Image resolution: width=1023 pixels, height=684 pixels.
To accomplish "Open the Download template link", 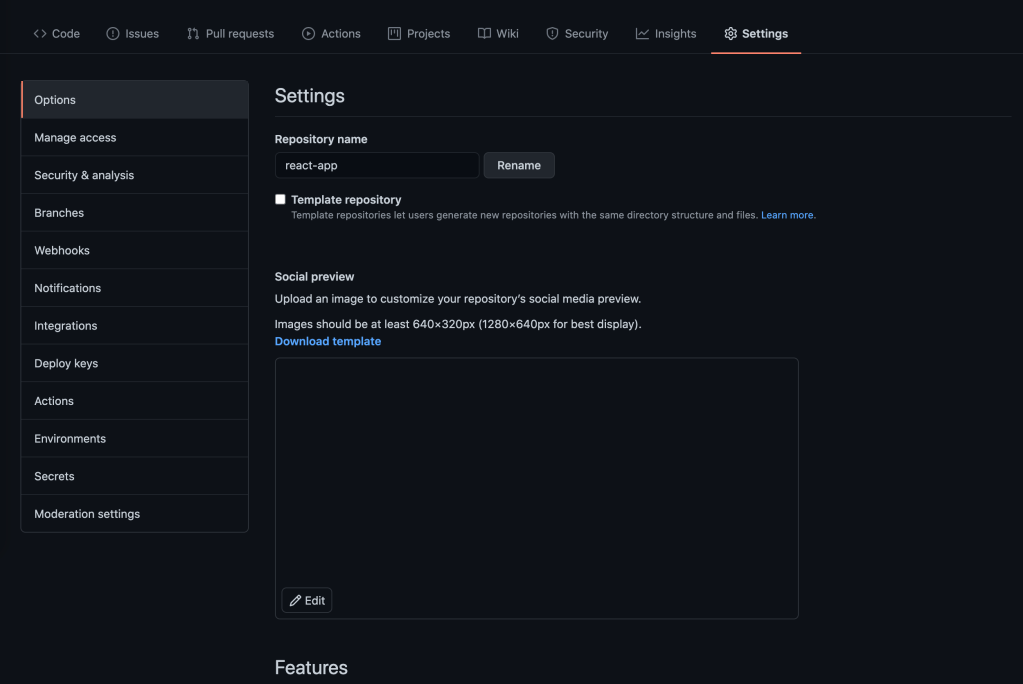I will point(328,341).
